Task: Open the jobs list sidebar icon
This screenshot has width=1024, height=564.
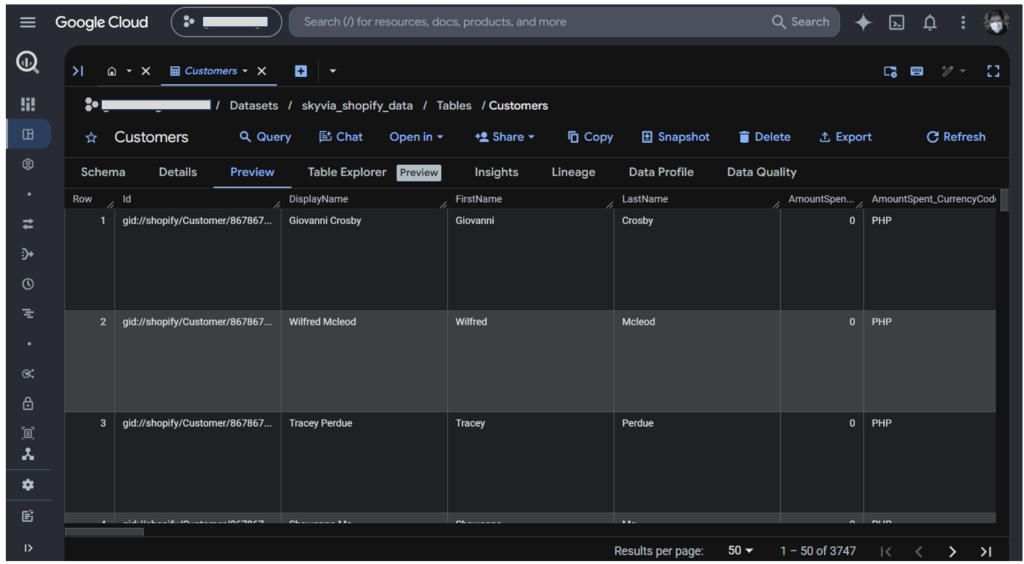Action: click(x=27, y=314)
